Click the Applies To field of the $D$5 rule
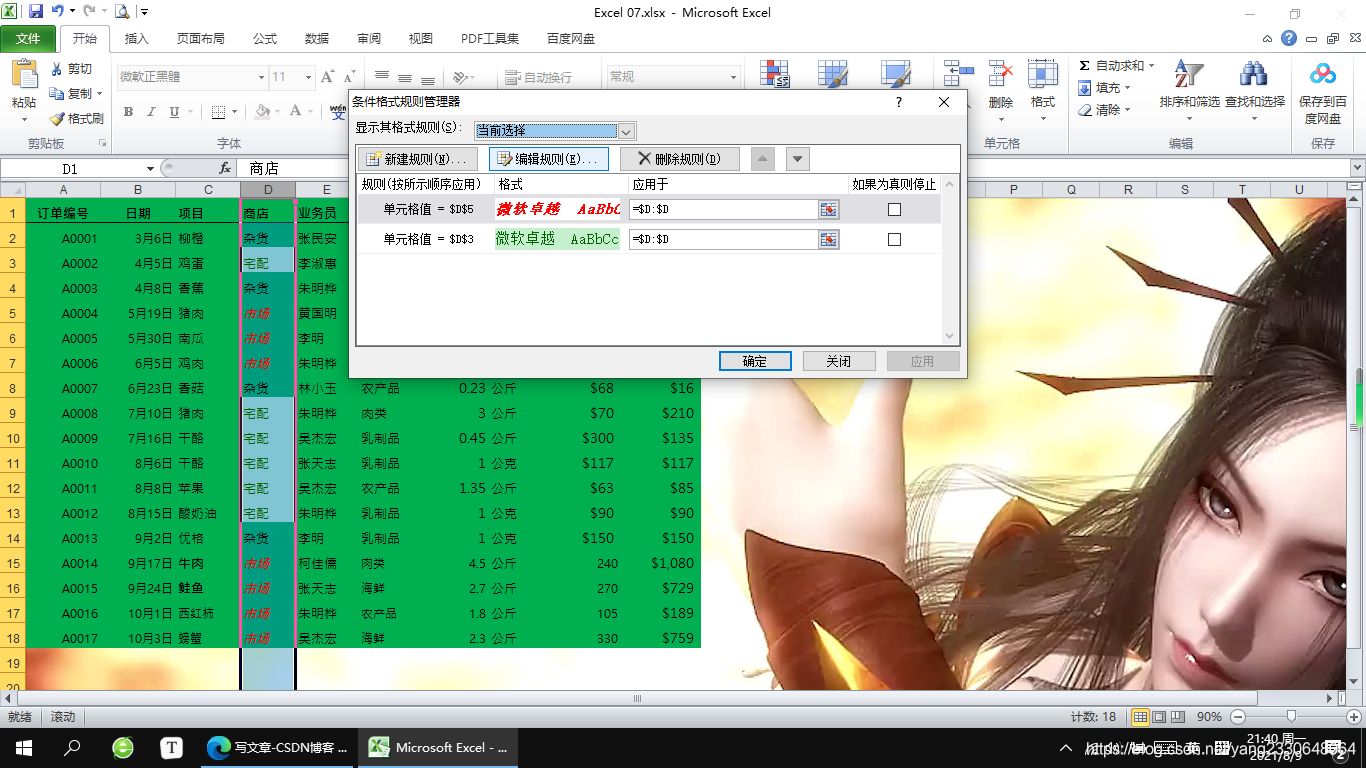 point(724,209)
